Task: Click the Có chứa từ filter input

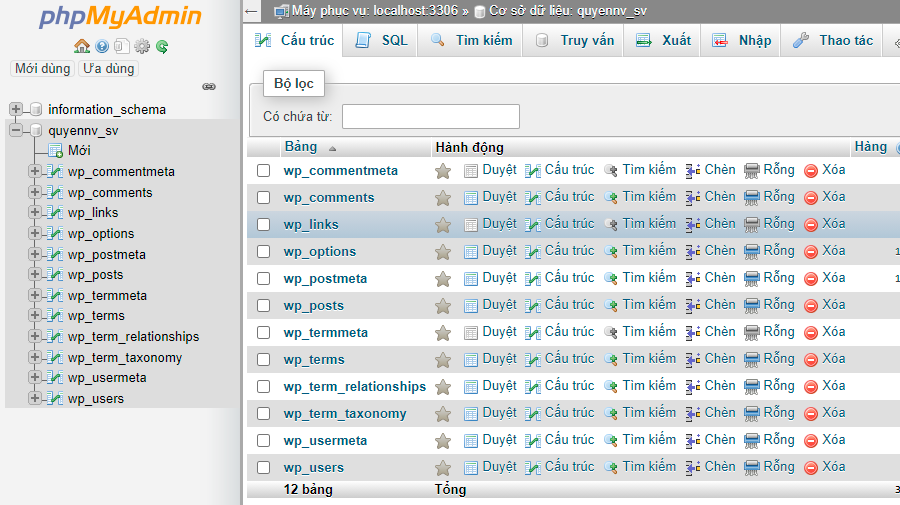Action: 430,117
